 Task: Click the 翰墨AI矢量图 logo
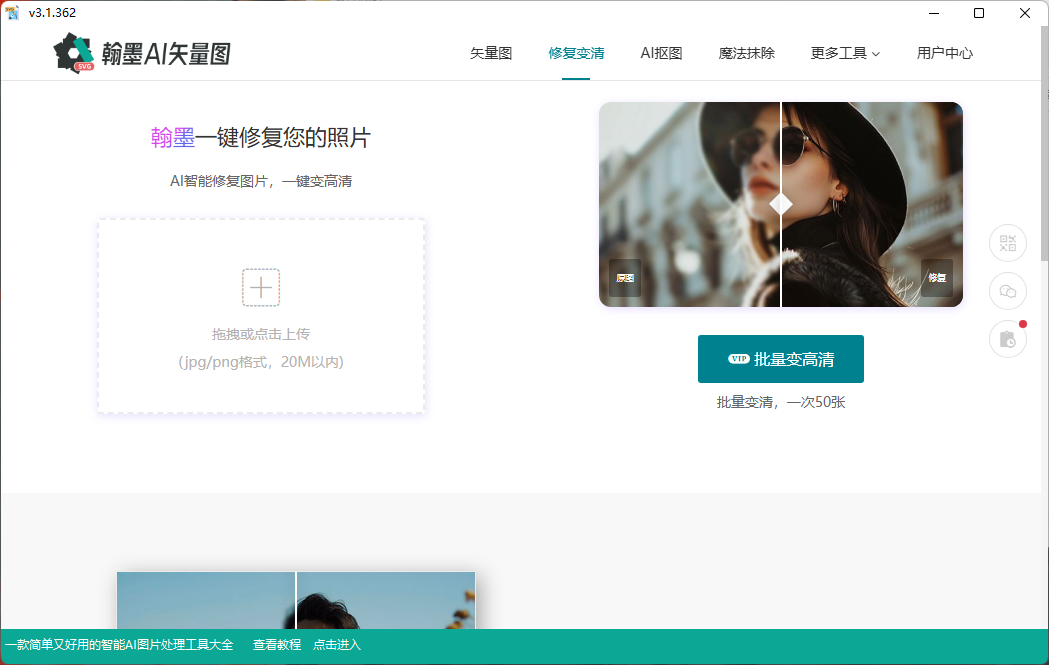(x=142, y=53)
